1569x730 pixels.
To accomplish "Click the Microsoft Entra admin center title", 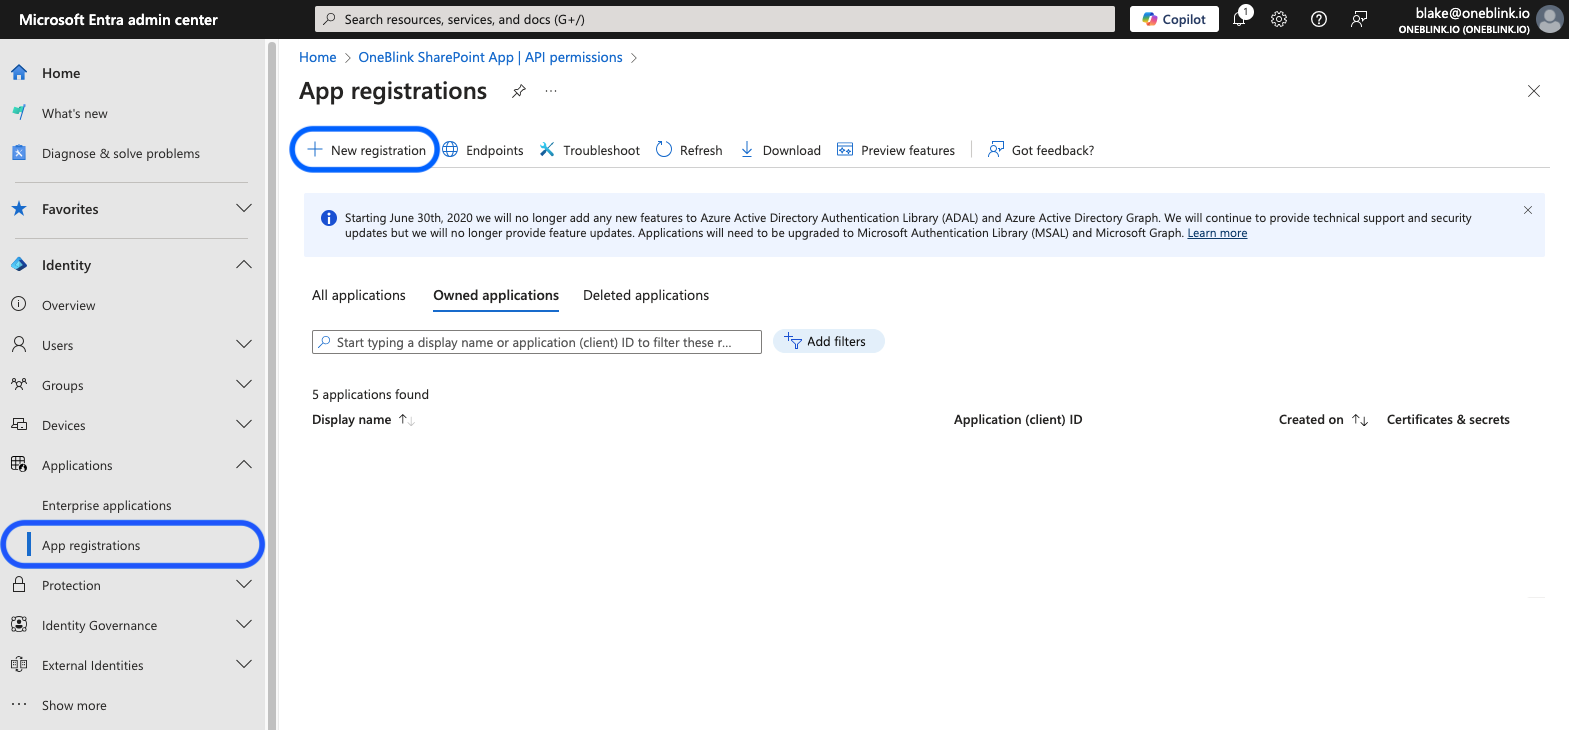I will 118,19.
